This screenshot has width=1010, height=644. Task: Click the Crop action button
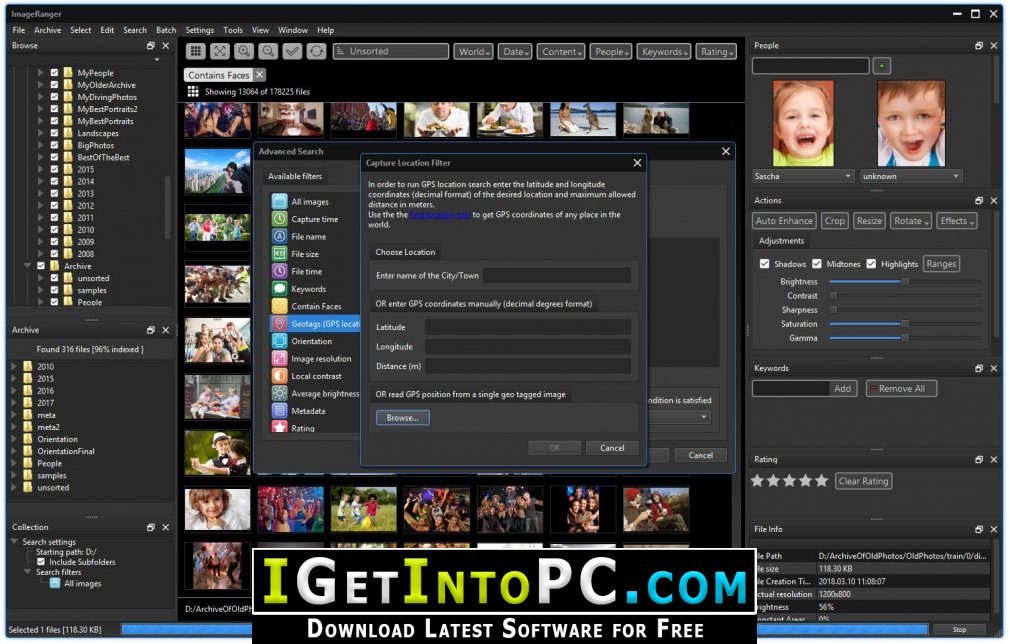tap(834, 220)
